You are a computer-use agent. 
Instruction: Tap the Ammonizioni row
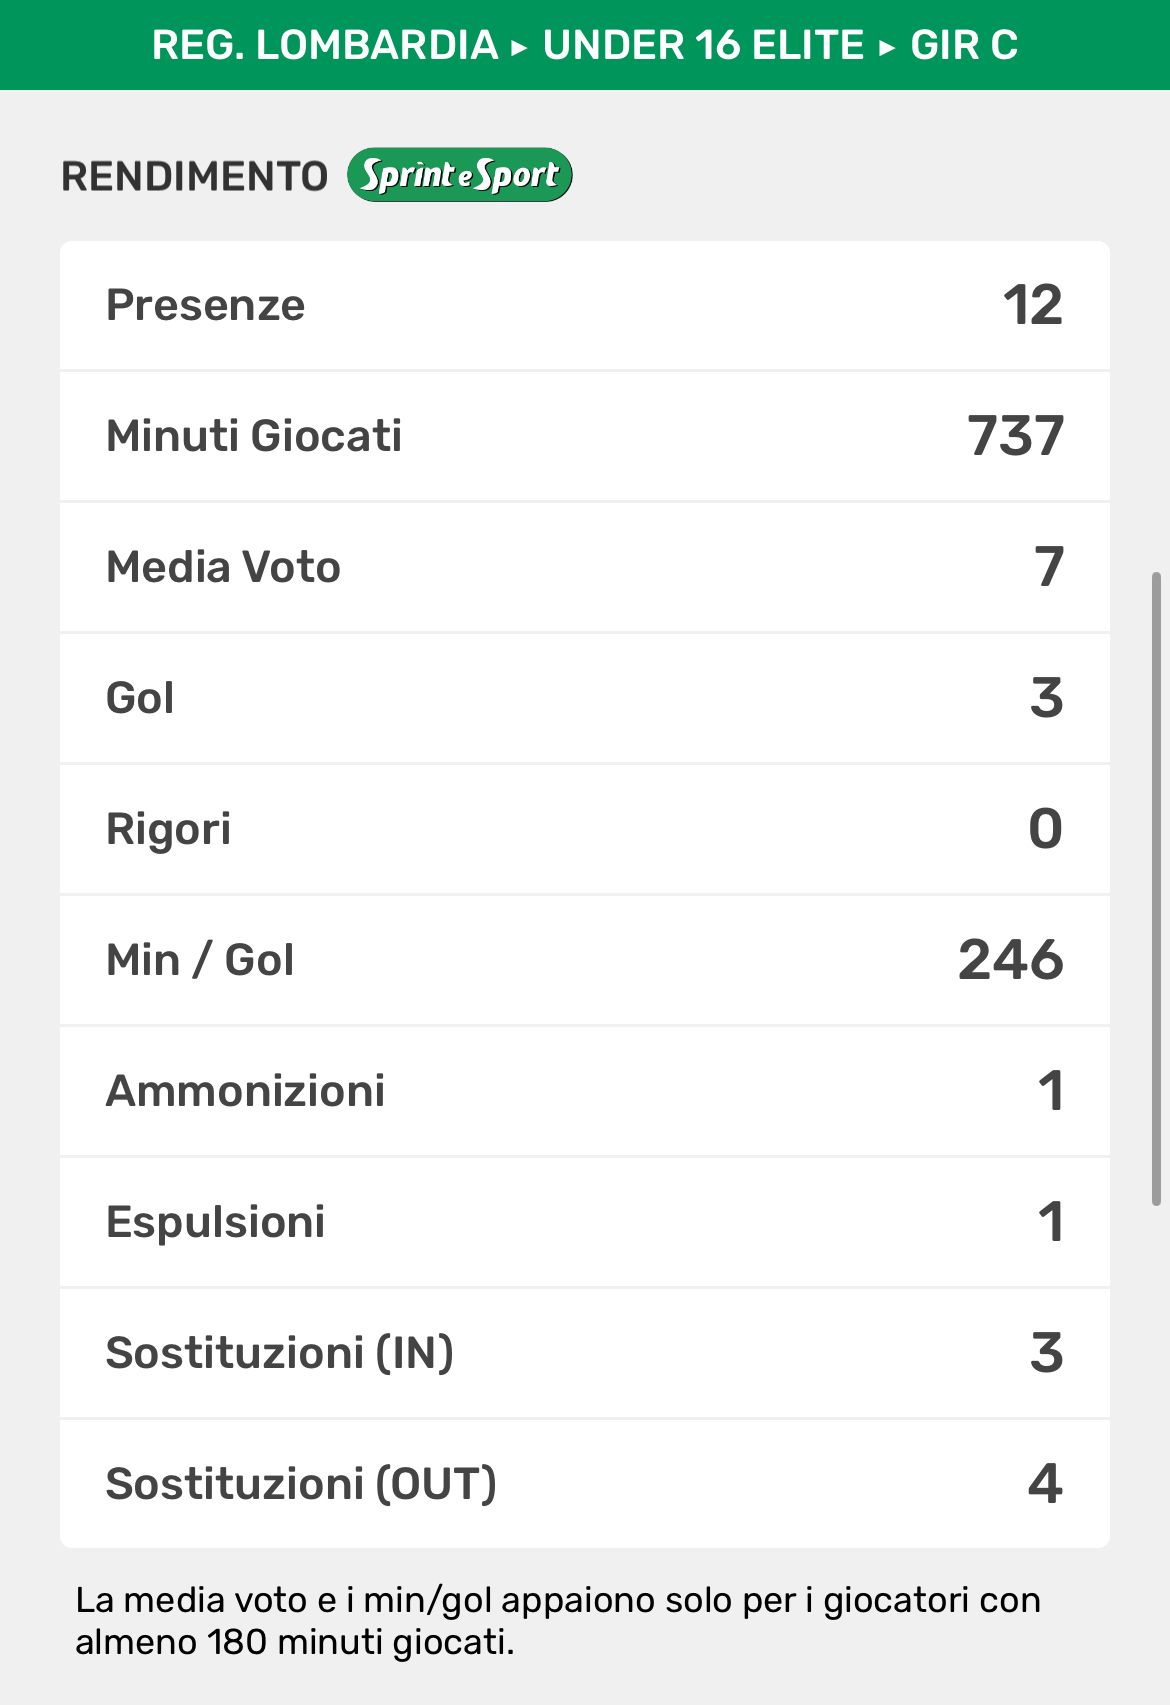585,1091
